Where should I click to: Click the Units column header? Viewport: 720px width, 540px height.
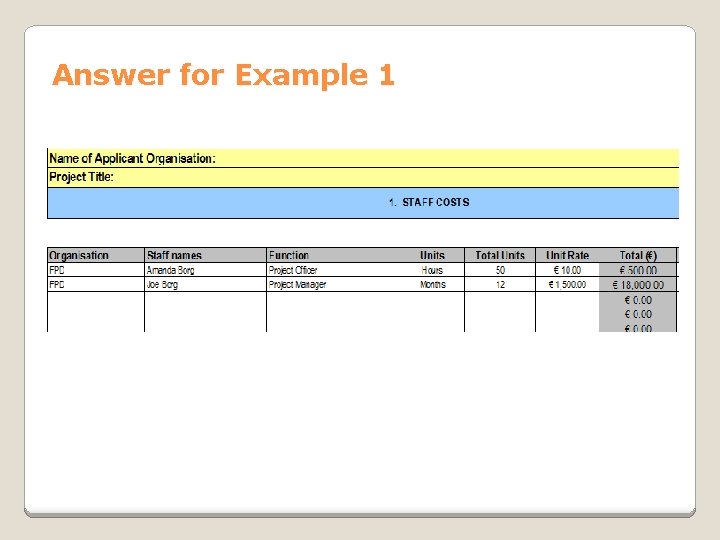tap(433, 255)
